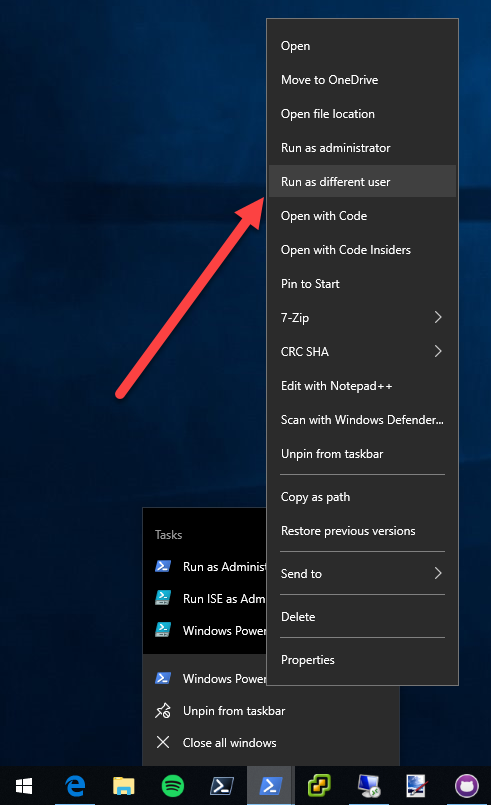491x805 pixels.
Task: Open Spotify from the taskbar
Action: coord(173,785)
